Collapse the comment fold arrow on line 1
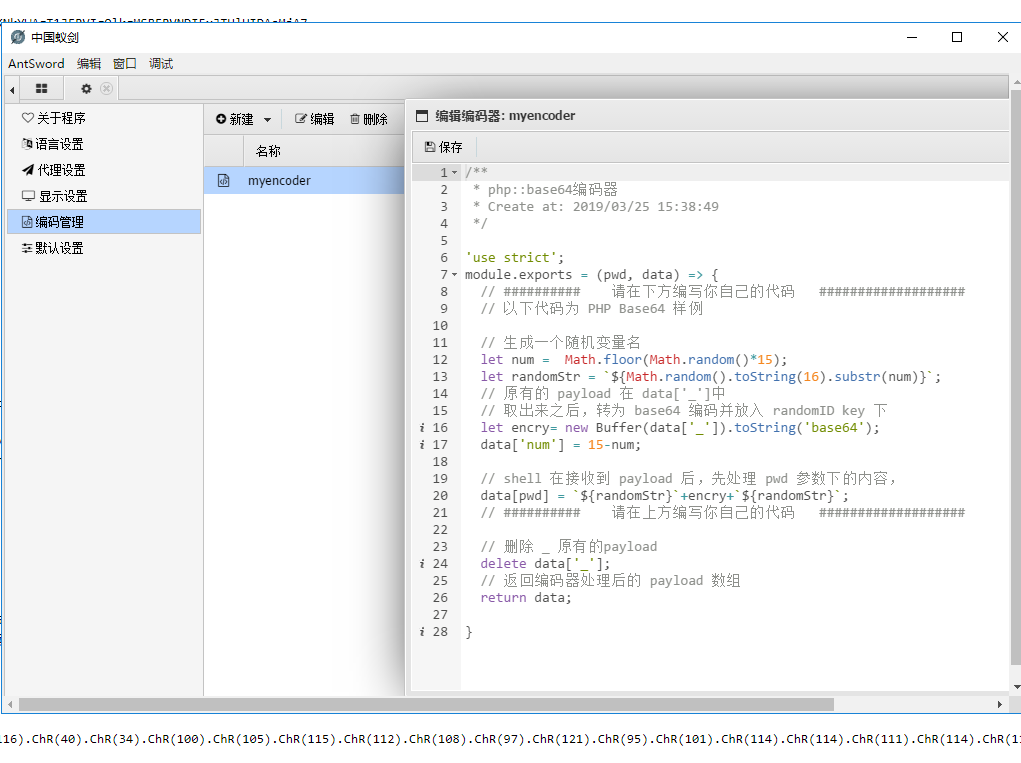This screenshot has width=1021, height=763. pyautogui.click(x=455, y=173)
